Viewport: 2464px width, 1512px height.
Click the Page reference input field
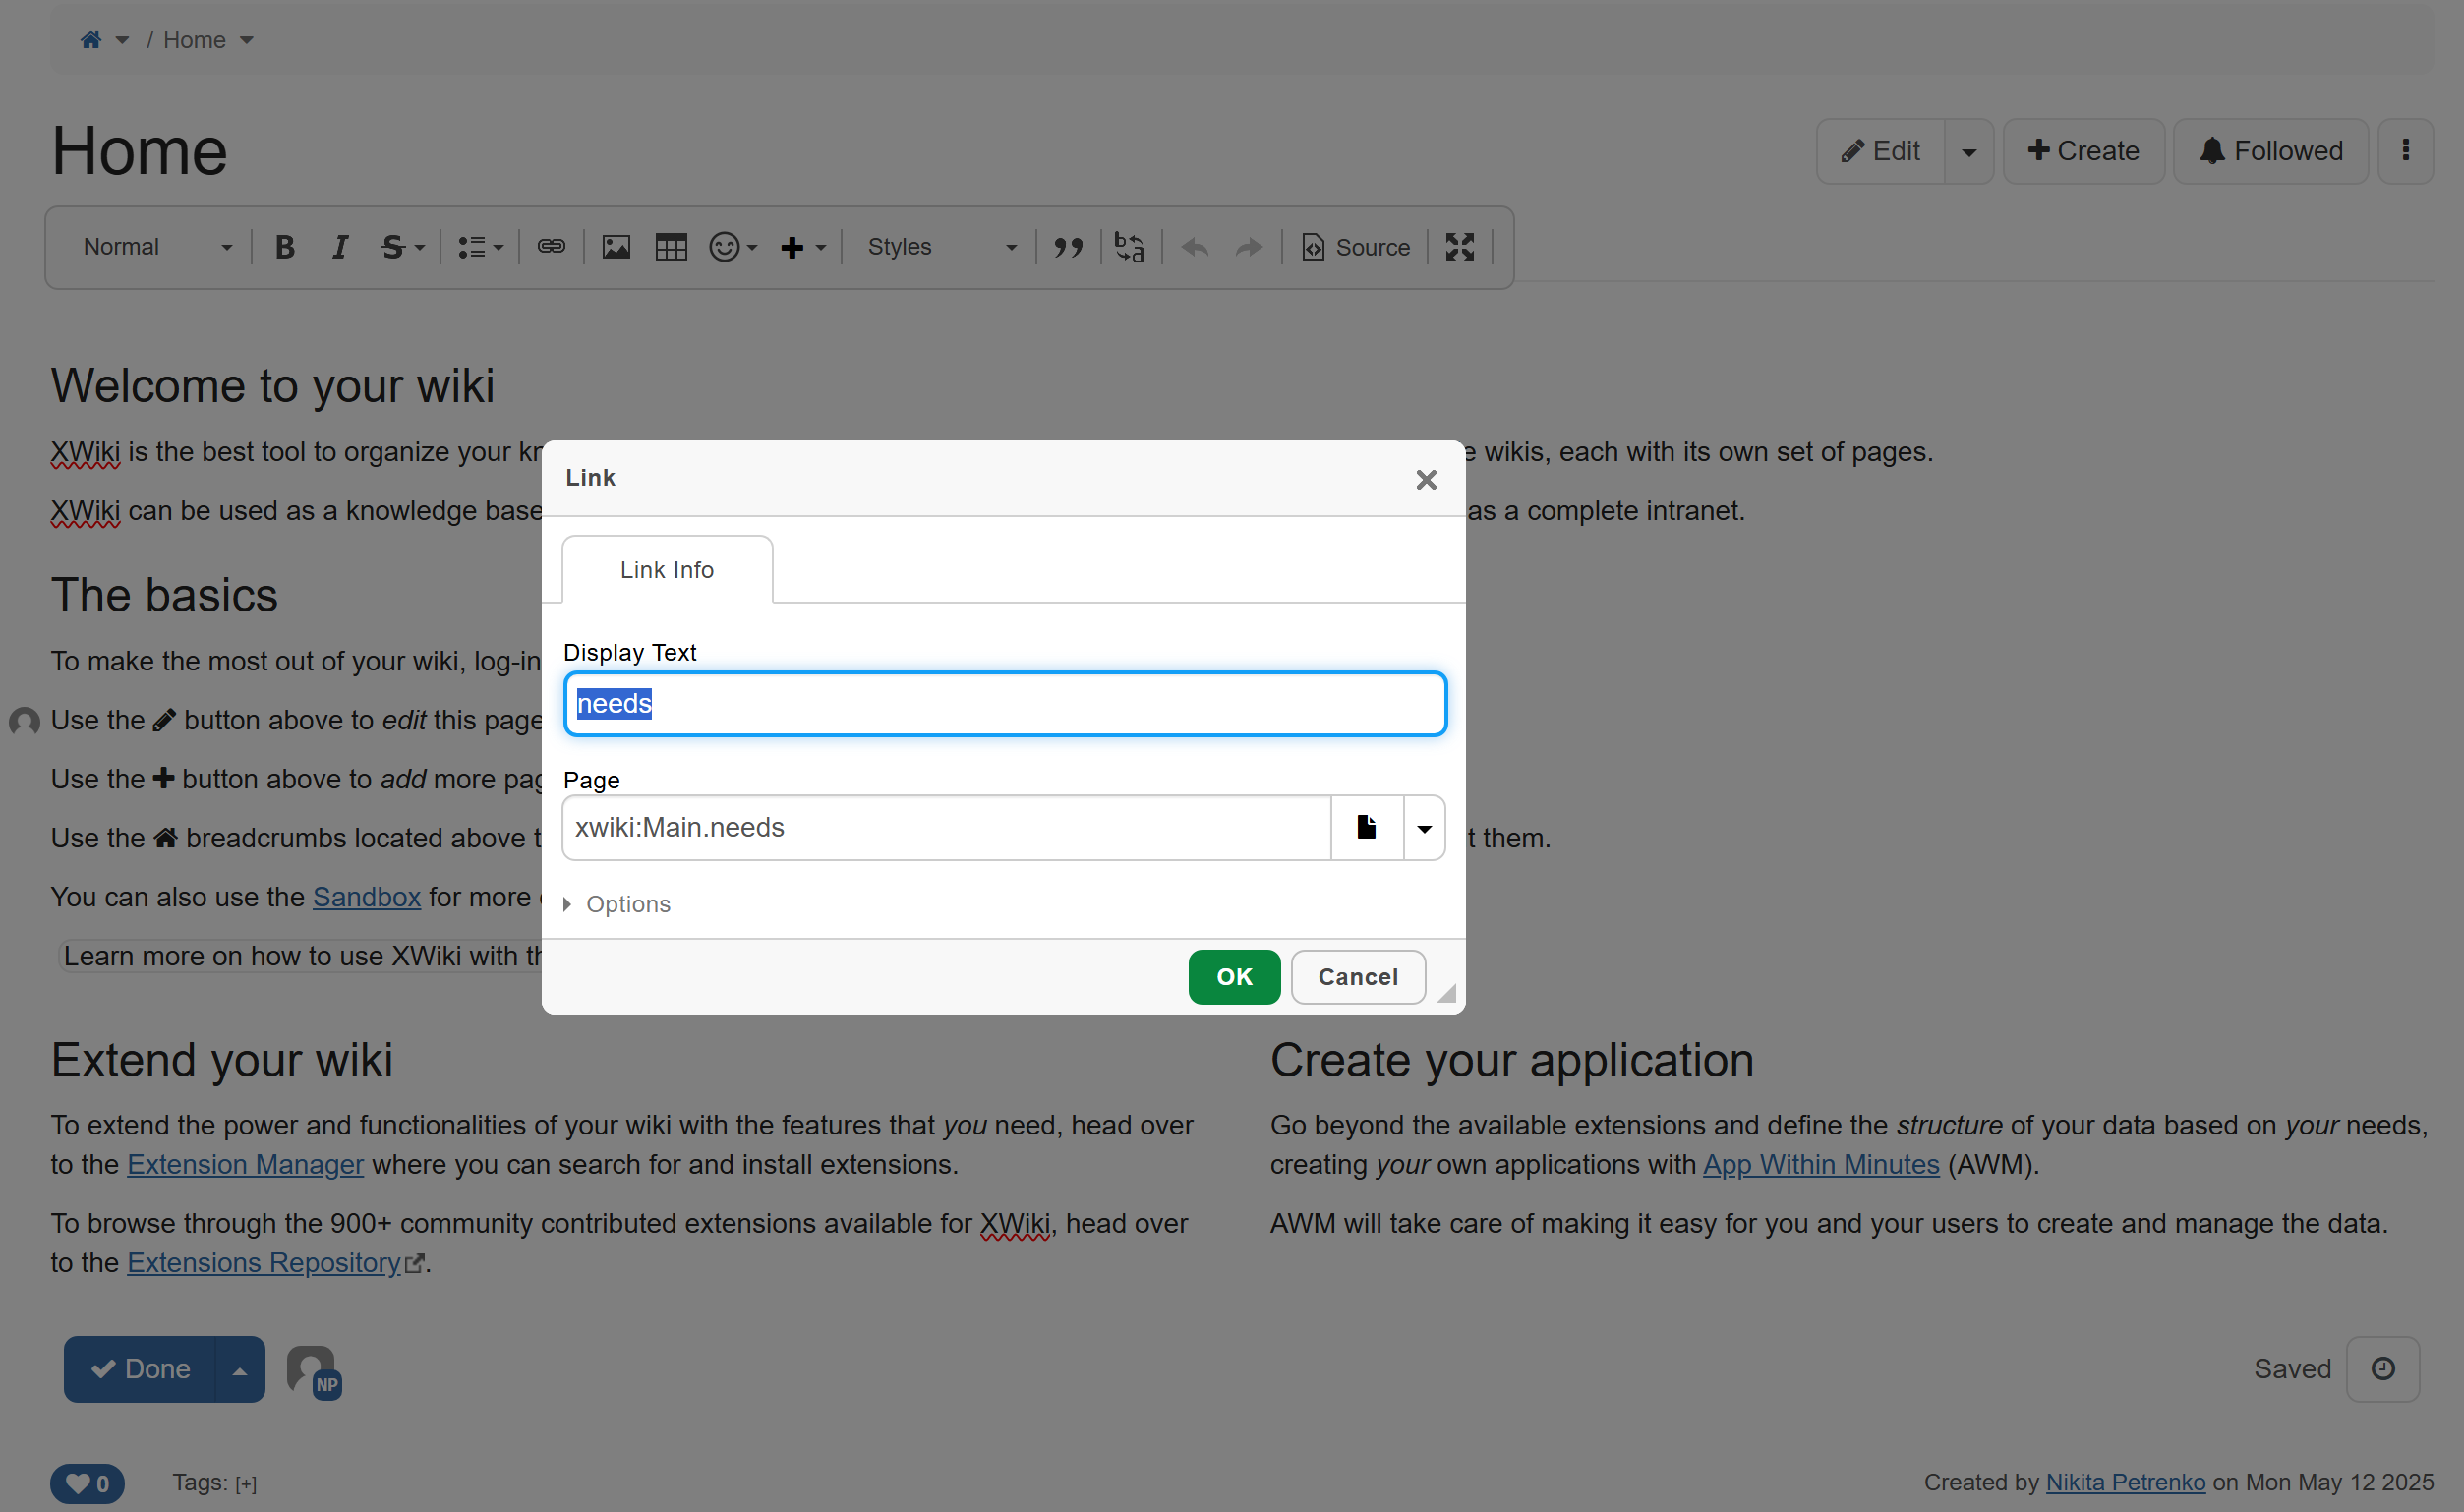[946, 828]
